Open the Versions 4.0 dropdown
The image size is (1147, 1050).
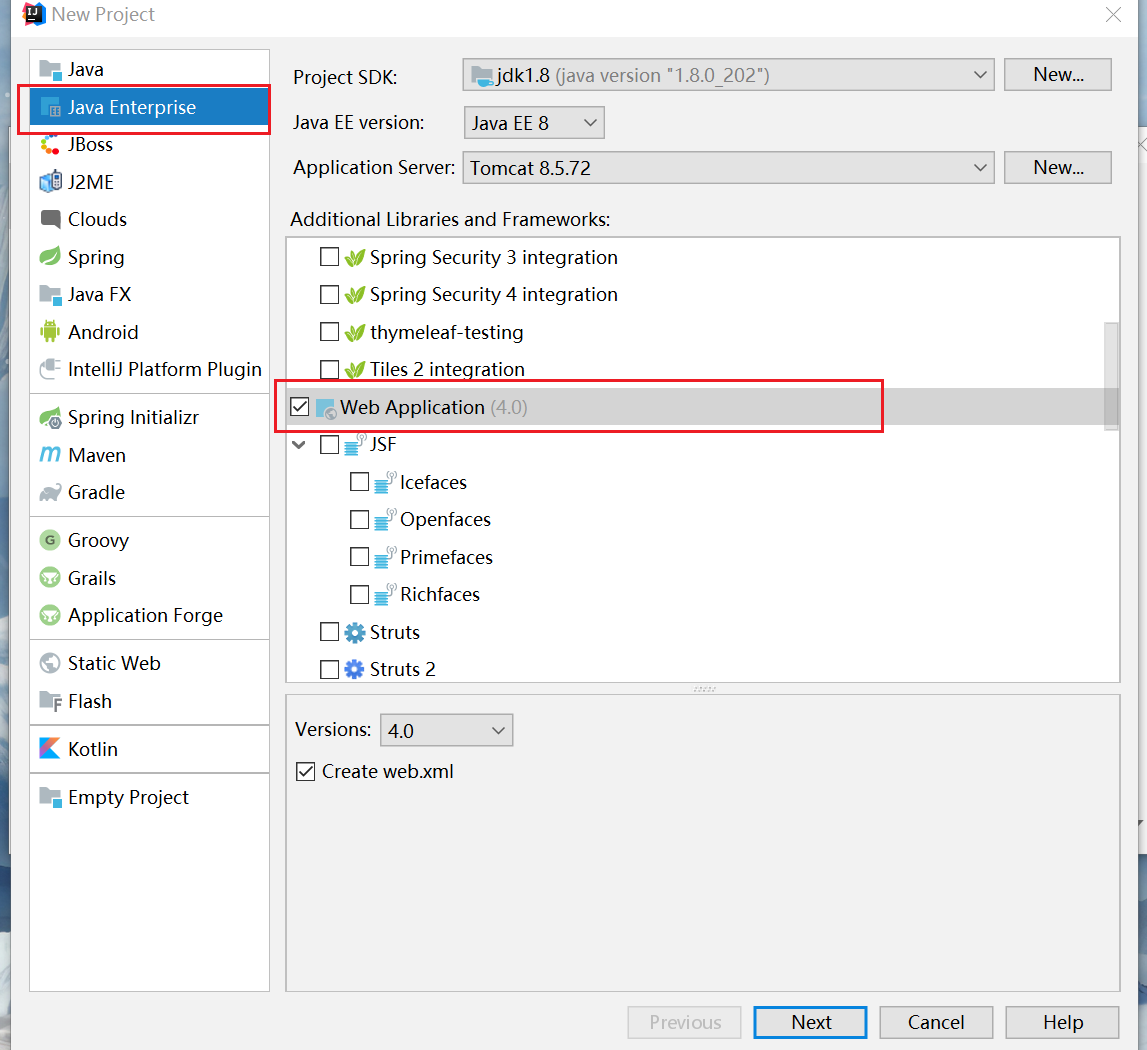coord(446,730)
